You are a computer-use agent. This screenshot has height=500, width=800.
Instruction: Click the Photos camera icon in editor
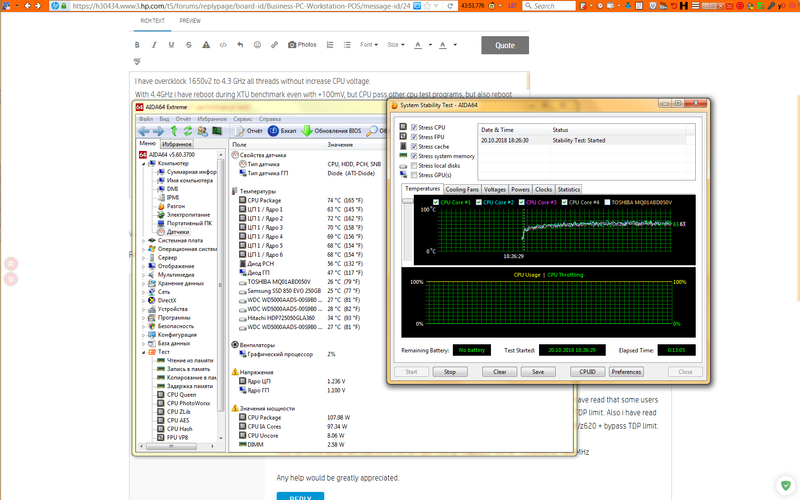tap(292, 45)
